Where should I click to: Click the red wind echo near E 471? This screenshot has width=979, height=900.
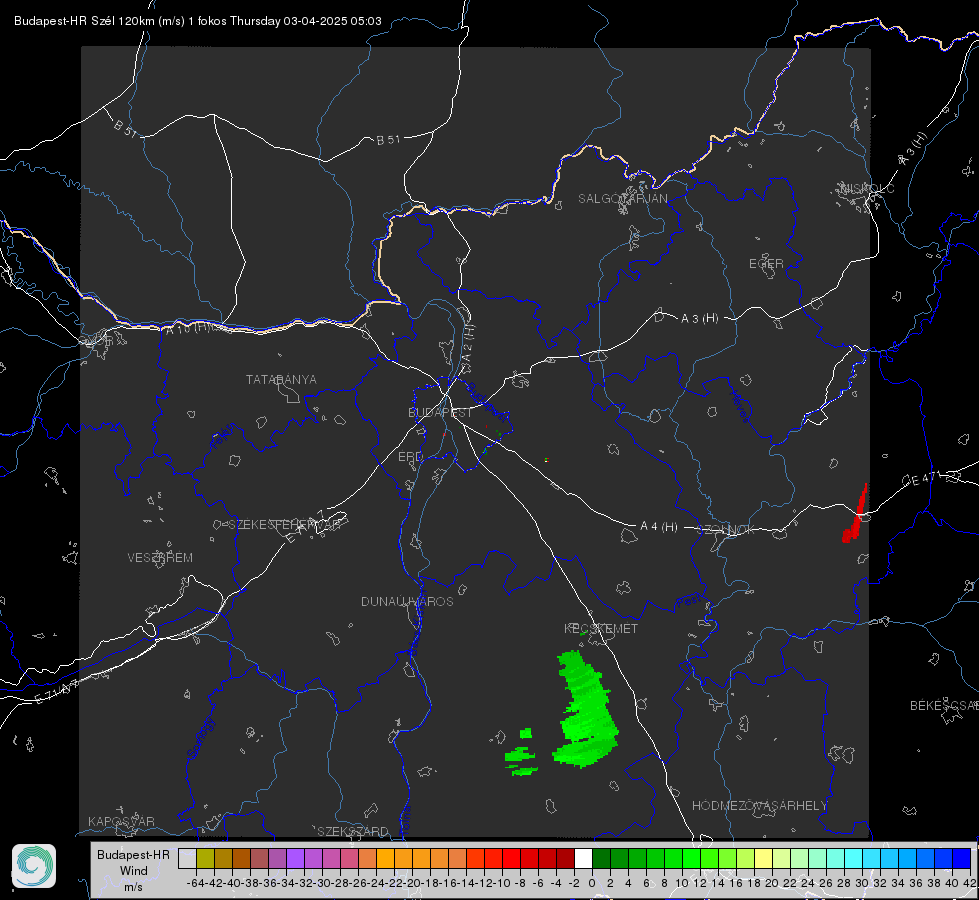click(855, 514)
